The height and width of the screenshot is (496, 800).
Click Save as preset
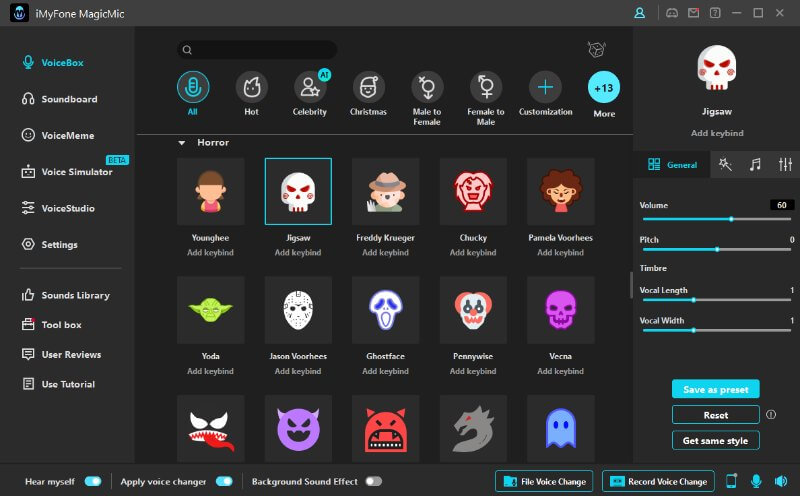point(715,389)
